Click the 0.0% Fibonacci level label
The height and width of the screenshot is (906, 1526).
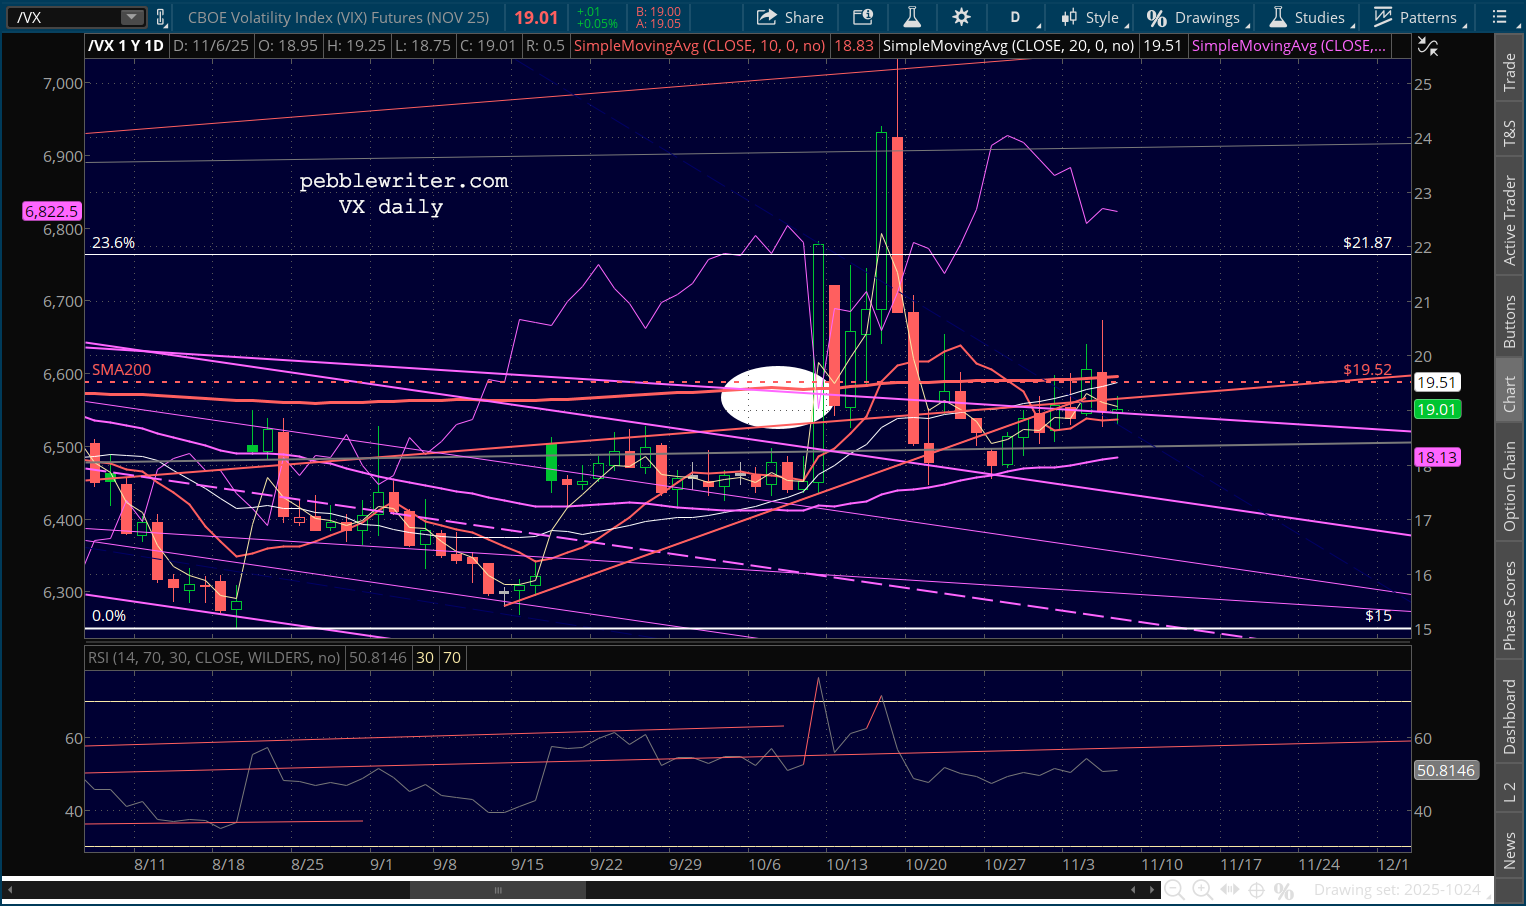point(109,616)
